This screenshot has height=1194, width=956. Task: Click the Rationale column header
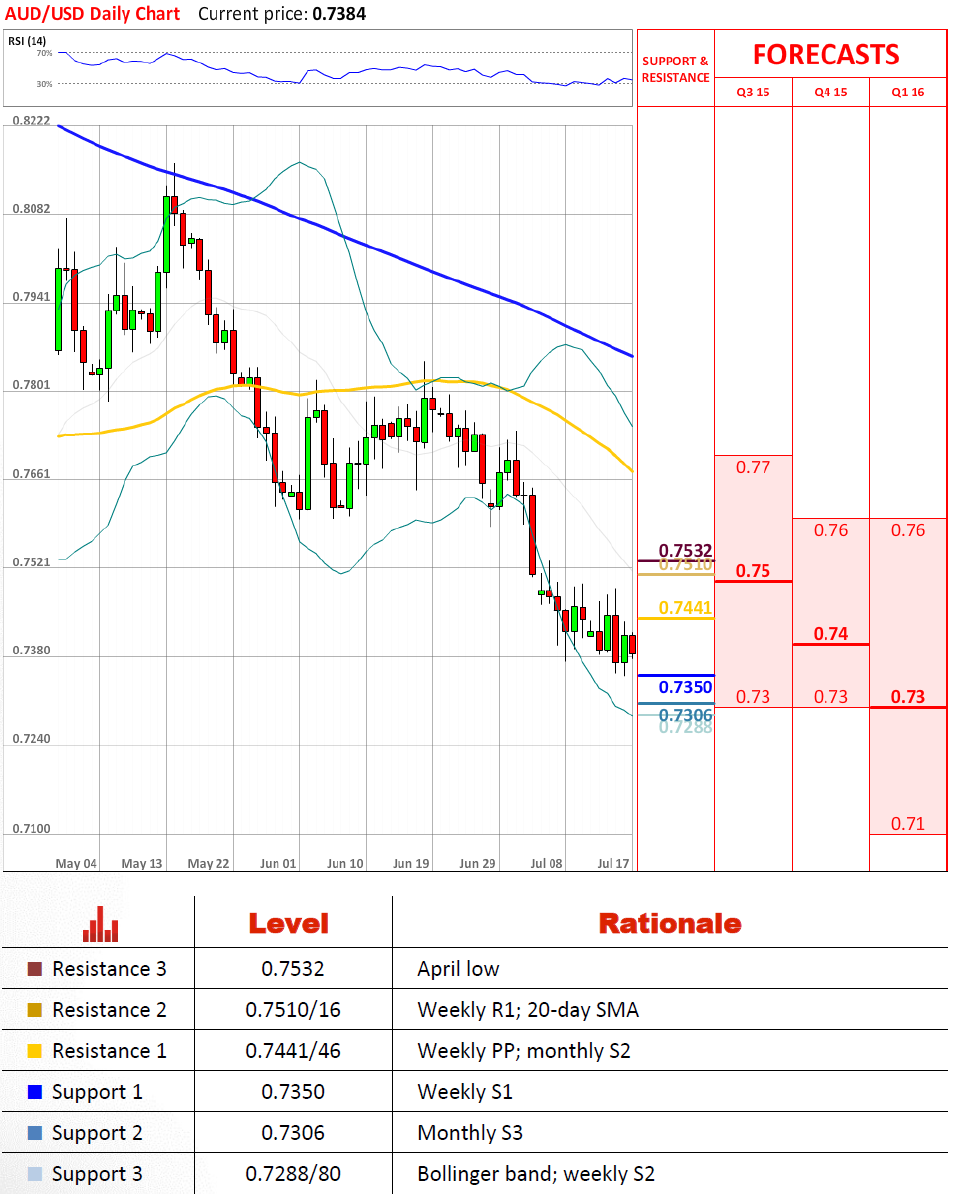pos(669,923)
